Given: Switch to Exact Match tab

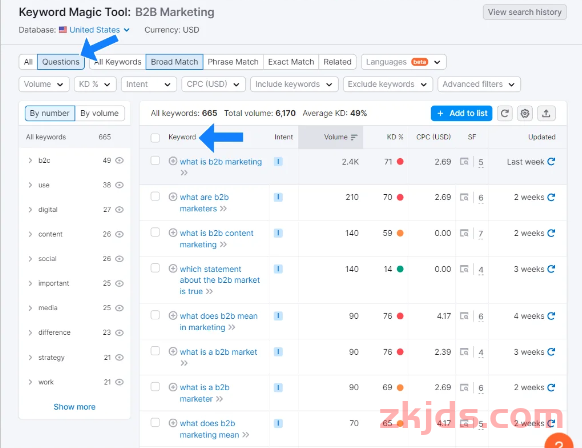Looking at the screenshot, I should [x=291, y=62].
